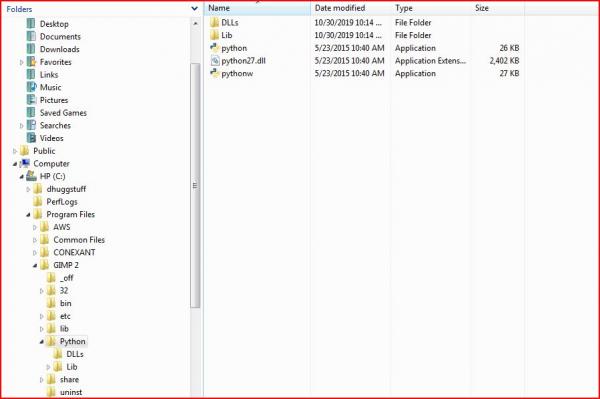Screen dimensions: 600x399
Task: Select the Common Files tree folder
Action: tap(79, 240)
